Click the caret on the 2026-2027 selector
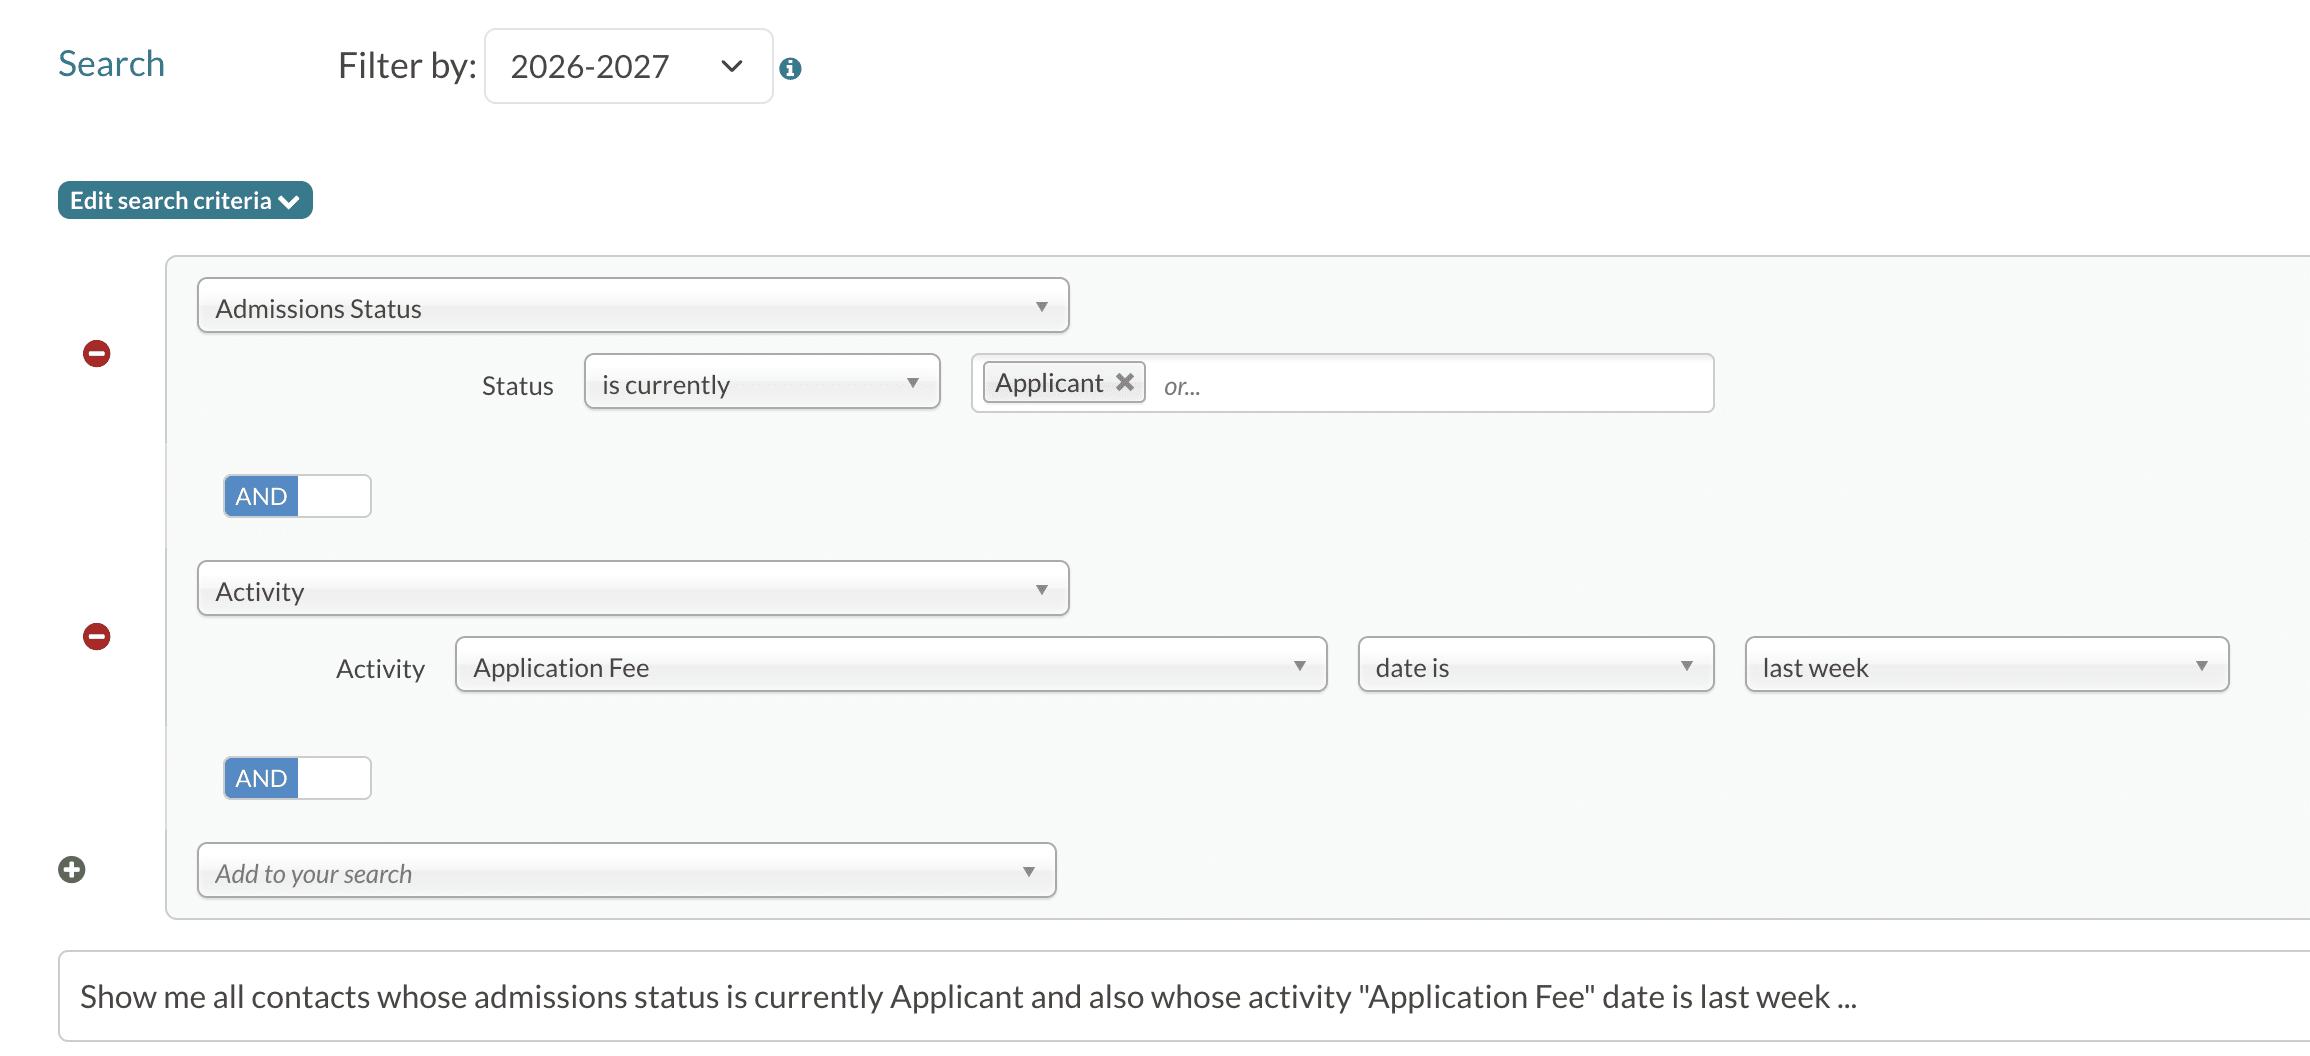2310x1056 pixels. coord(731,66)
